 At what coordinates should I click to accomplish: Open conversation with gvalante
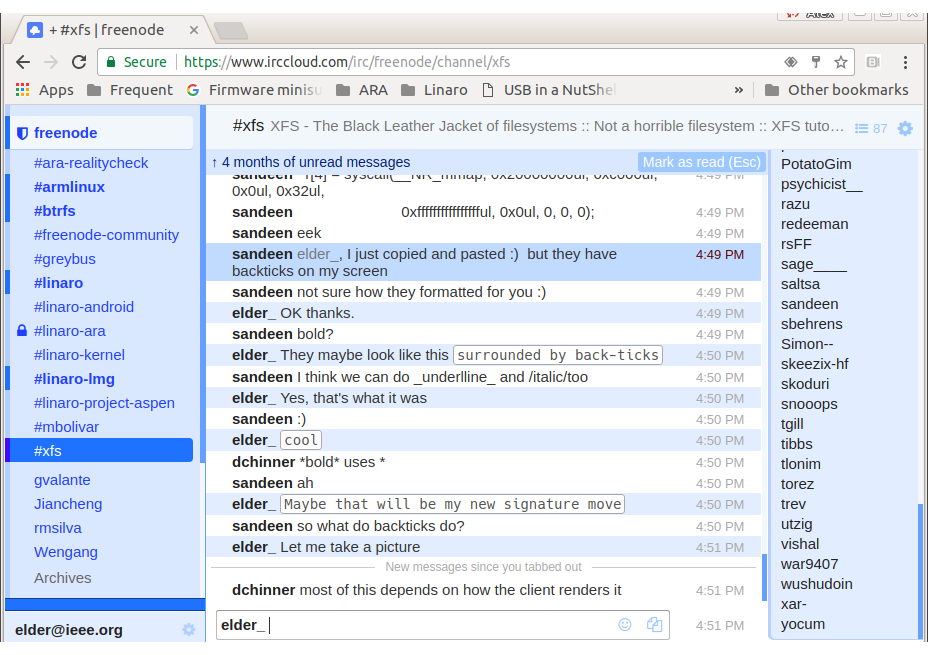click(x=62, y=480)
